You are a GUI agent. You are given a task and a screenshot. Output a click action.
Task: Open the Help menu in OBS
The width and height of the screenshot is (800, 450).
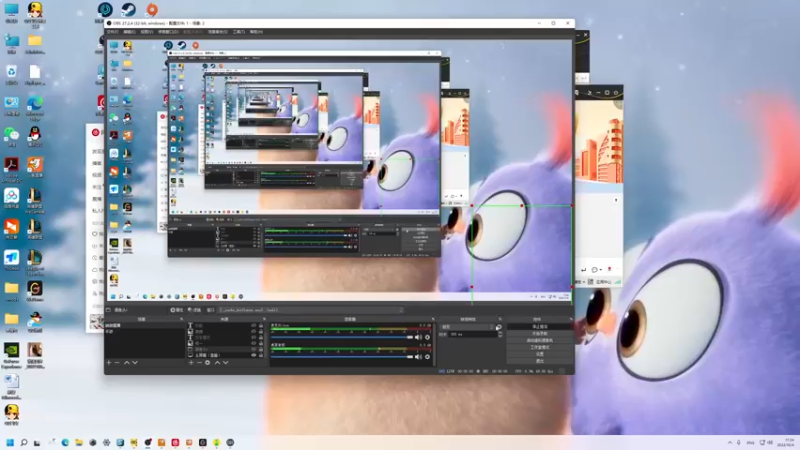pos(256,32)
